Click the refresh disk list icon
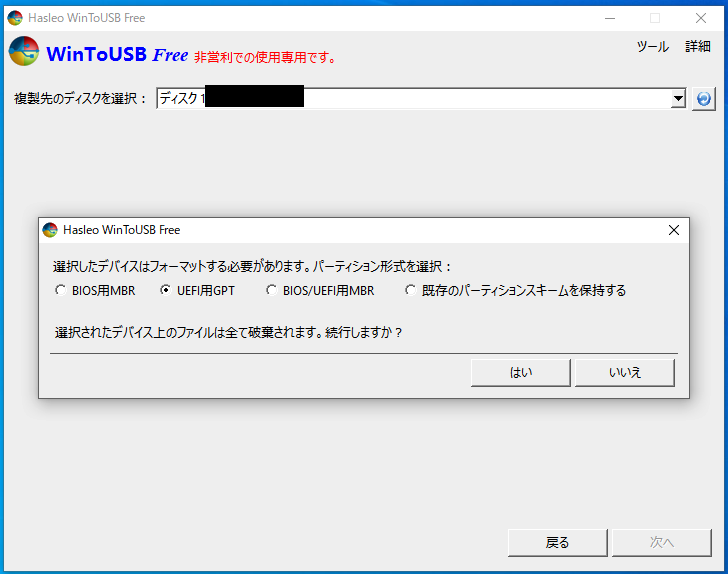 click(x=703, y=99)
